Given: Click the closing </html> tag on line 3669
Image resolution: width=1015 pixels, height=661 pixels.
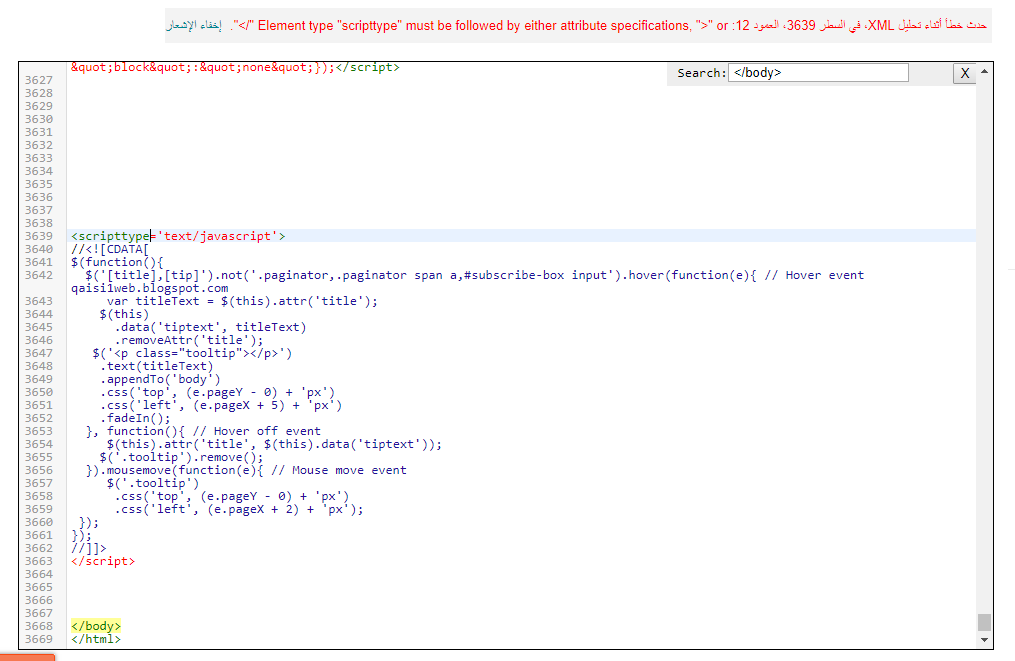Looking at the screenshot, I should [96, 639].
